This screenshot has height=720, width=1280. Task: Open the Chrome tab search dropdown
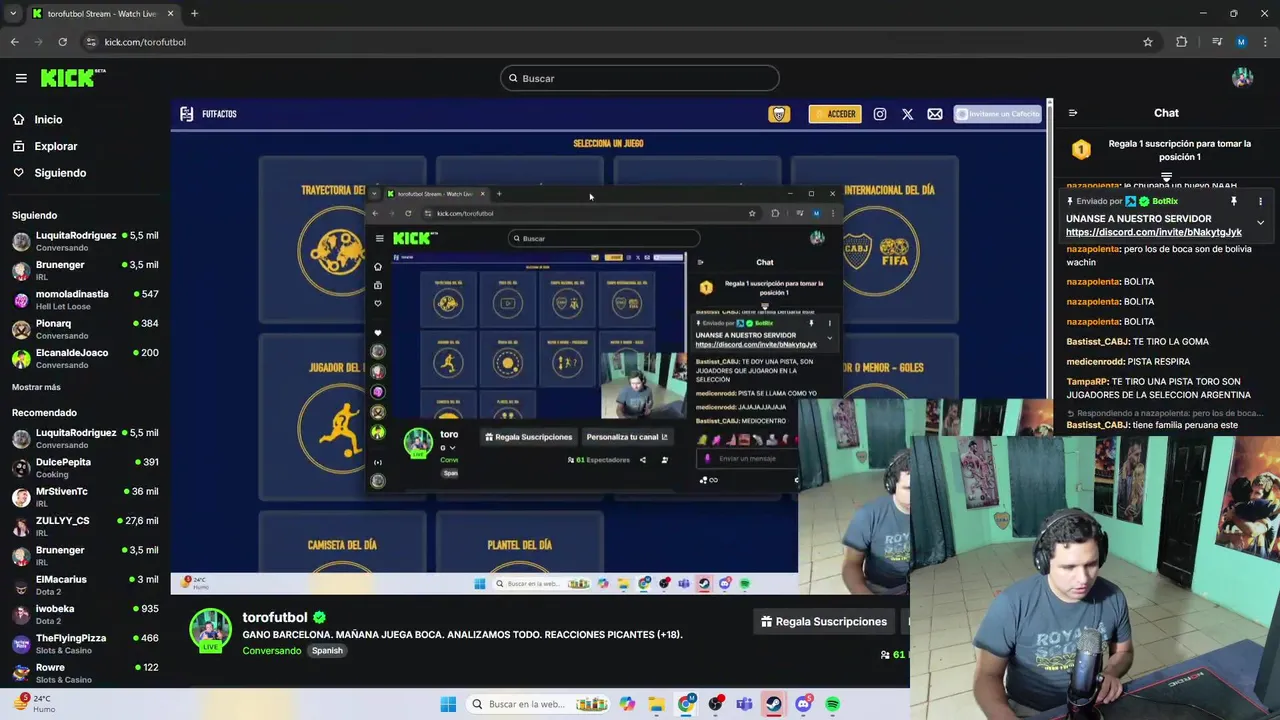point(13,14)
